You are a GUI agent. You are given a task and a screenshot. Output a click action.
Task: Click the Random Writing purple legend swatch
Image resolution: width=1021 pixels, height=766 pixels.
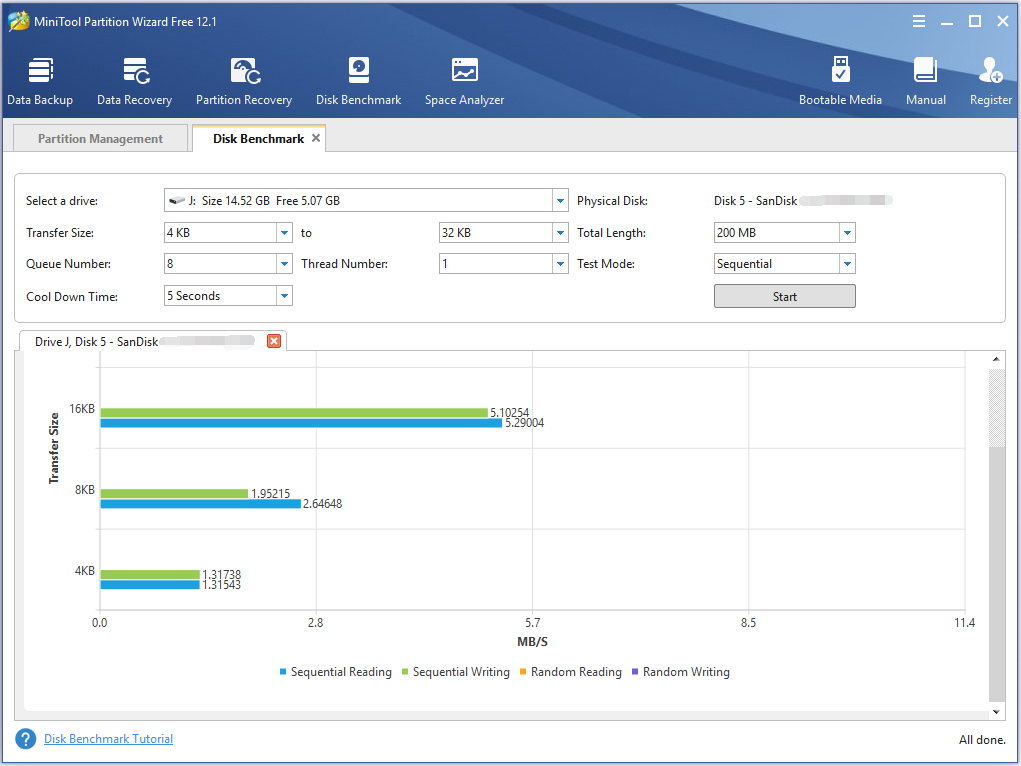tap(635, 672)
